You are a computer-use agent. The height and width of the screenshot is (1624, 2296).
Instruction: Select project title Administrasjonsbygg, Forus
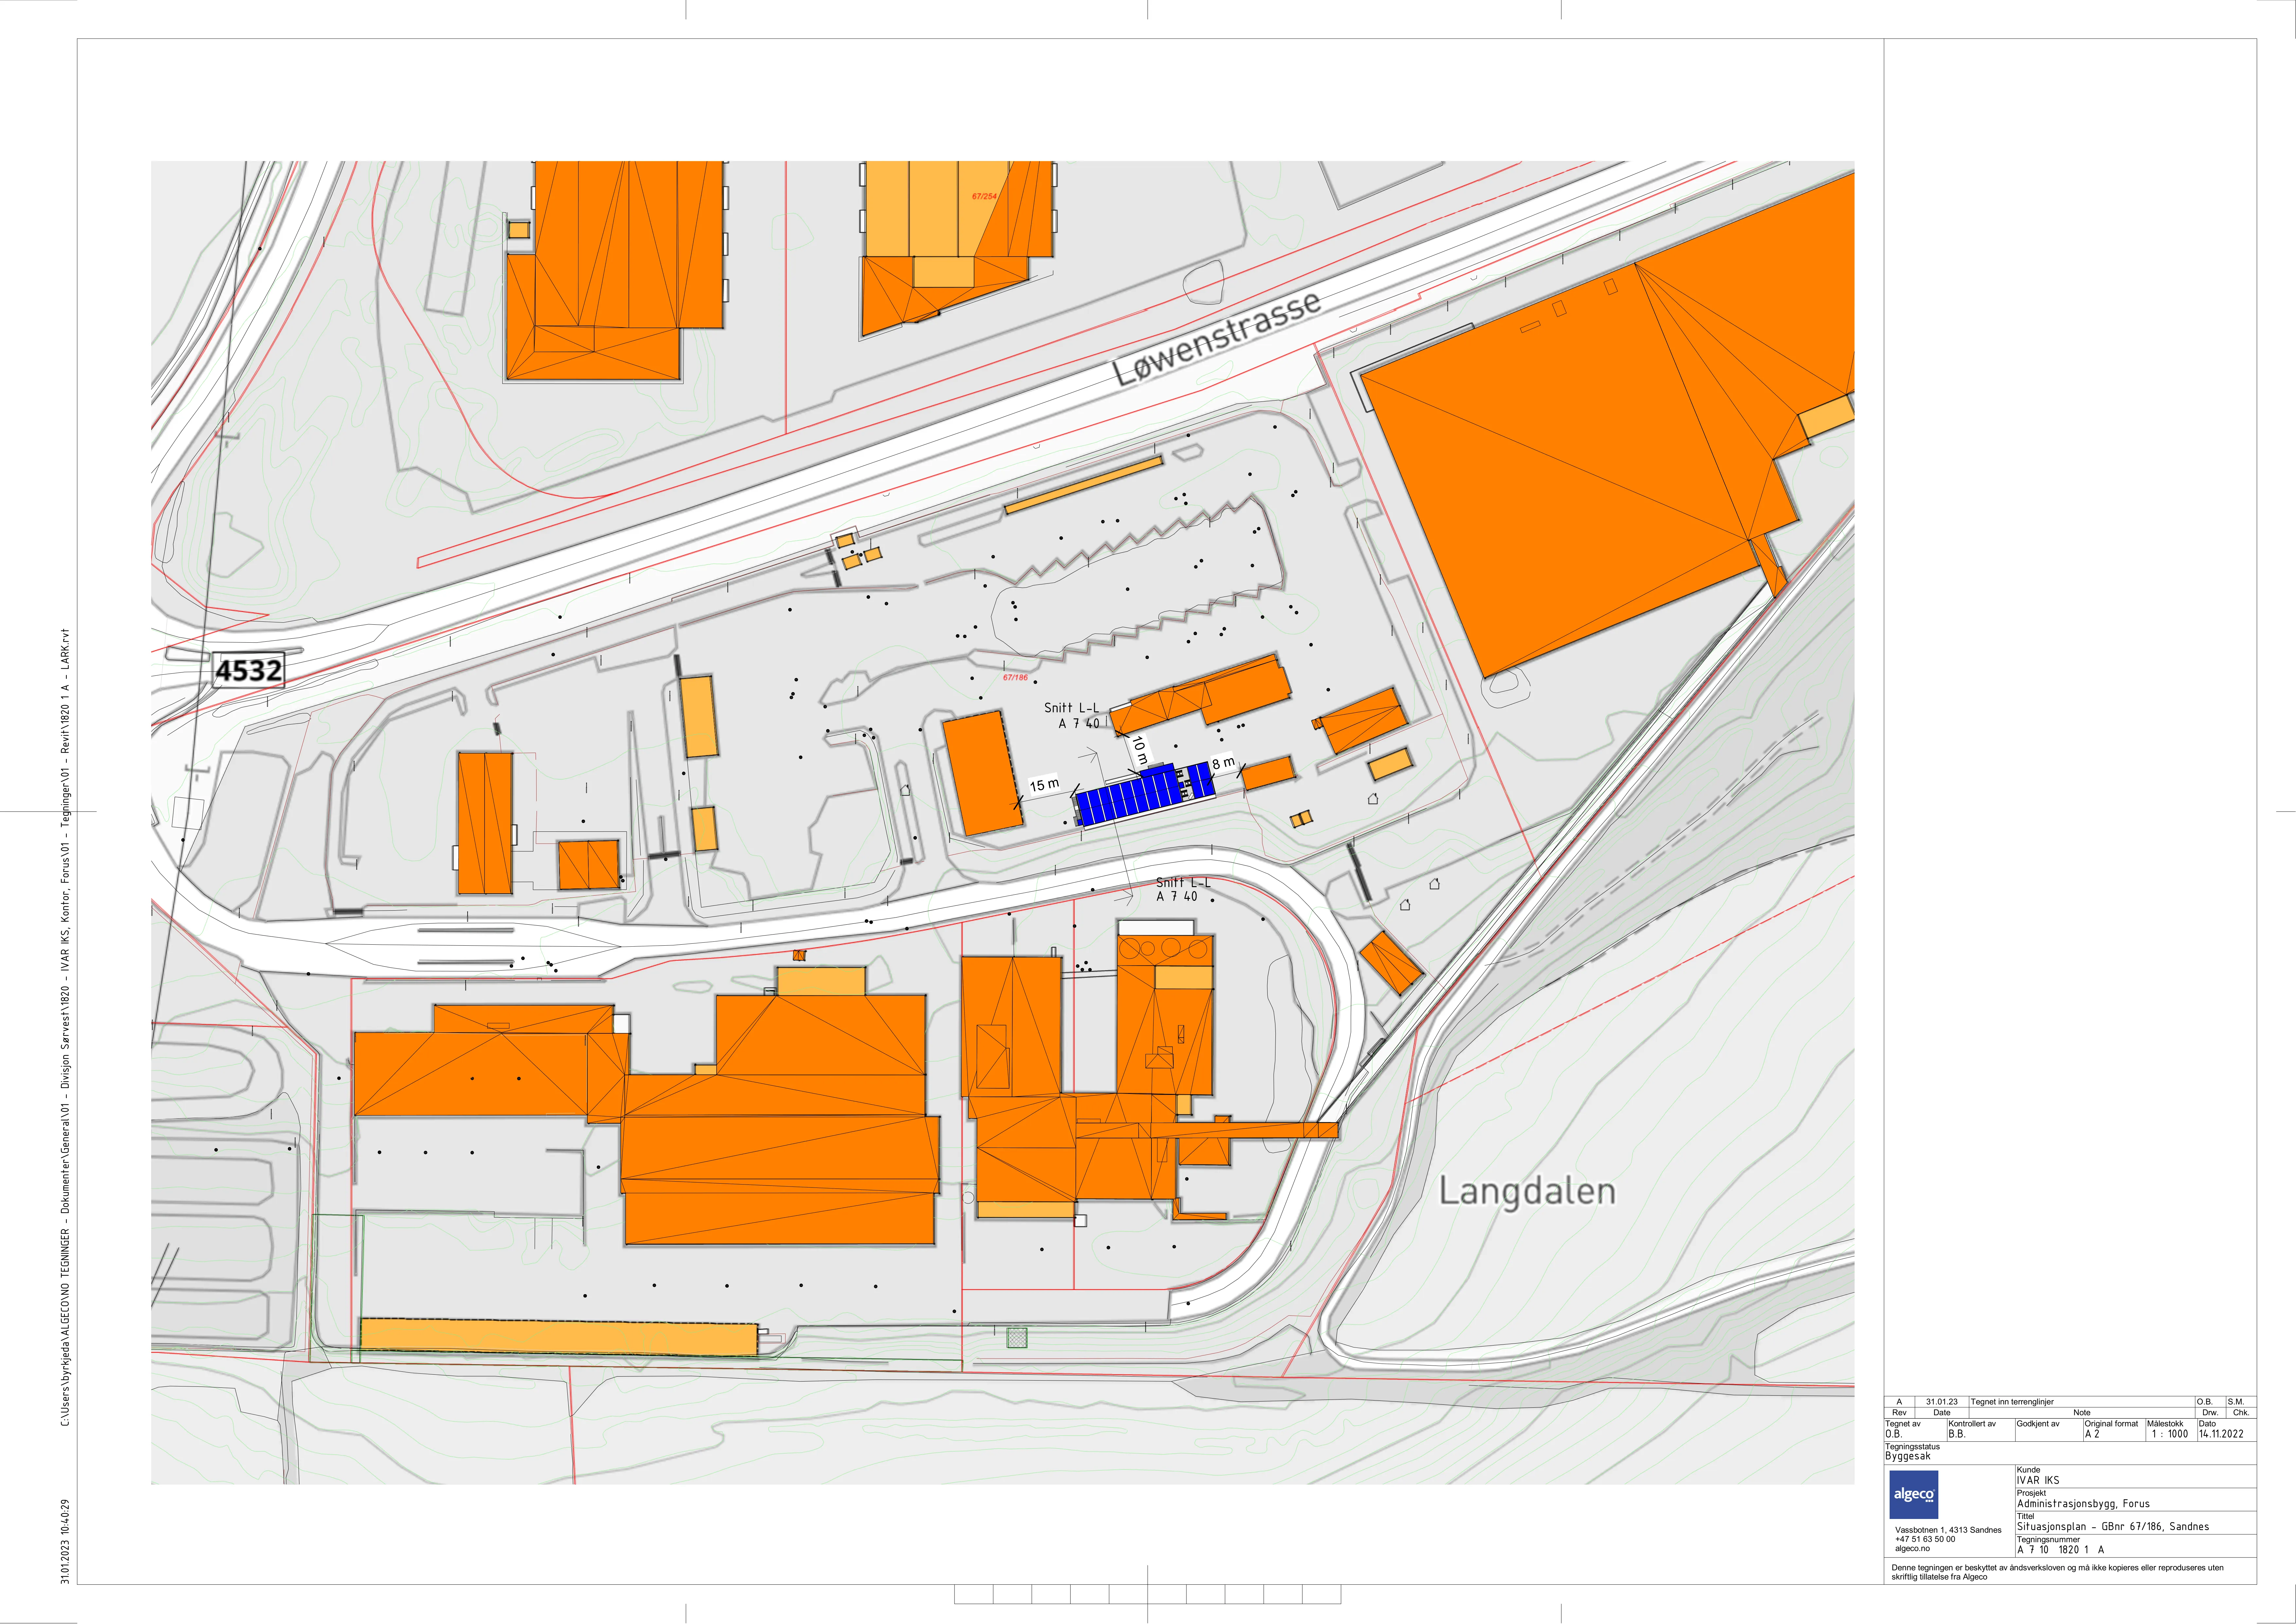2083,1503
